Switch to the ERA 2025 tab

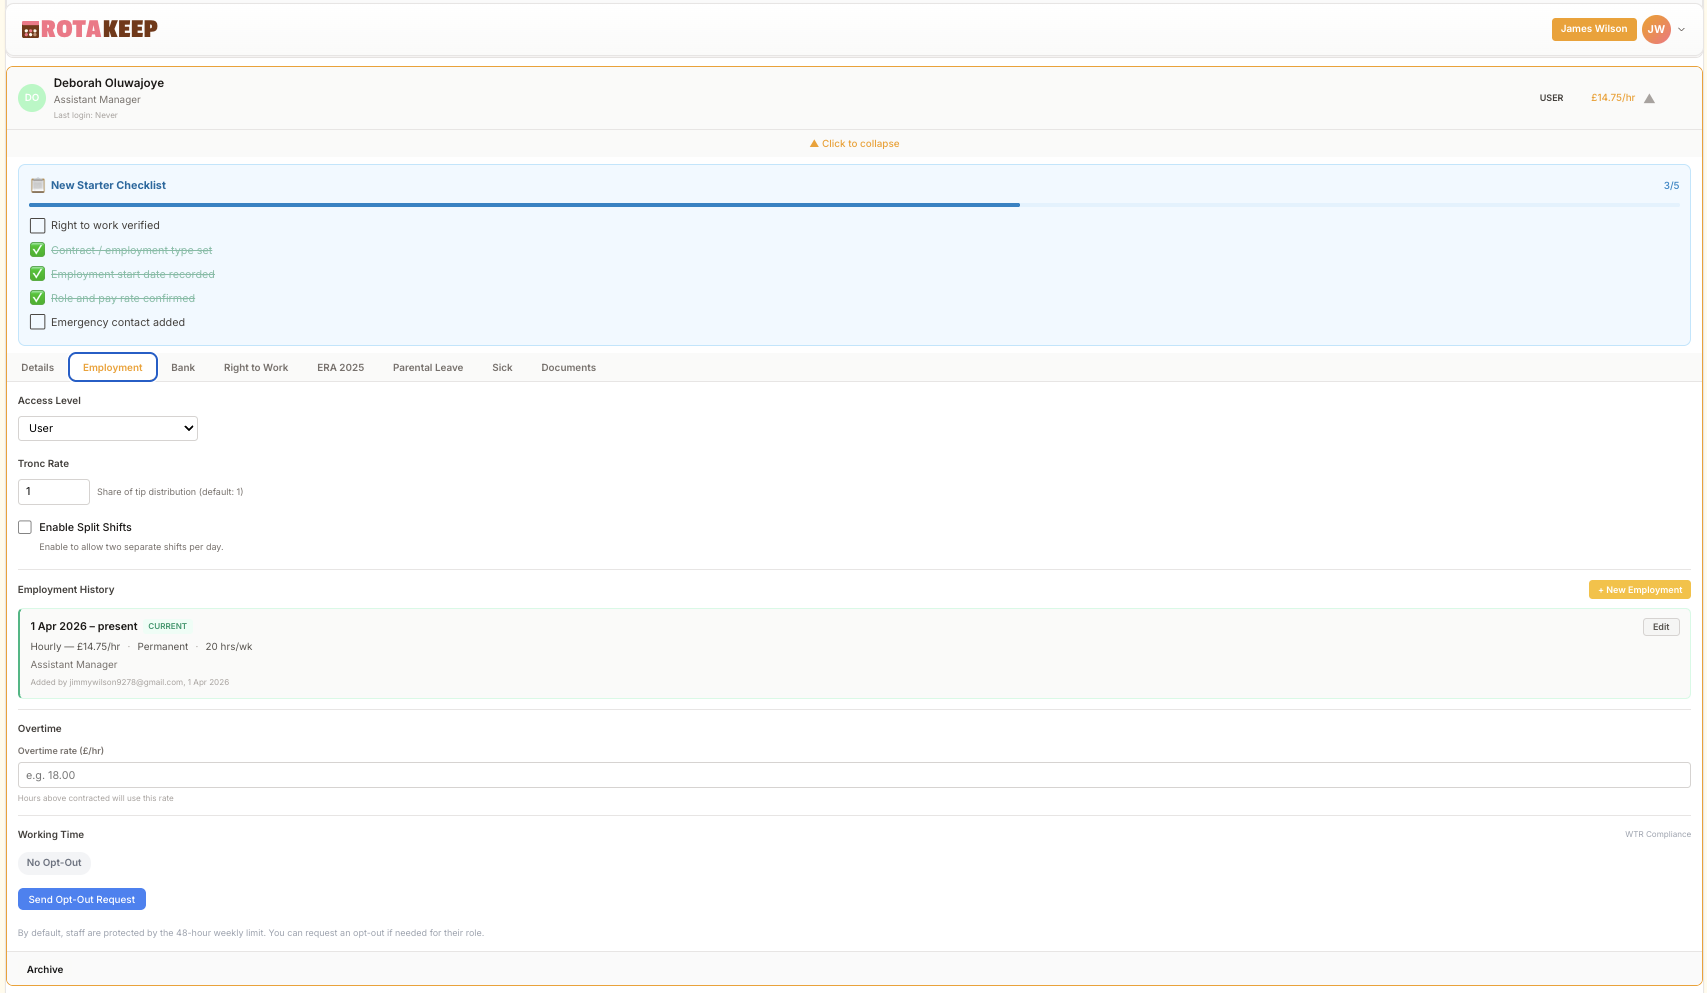coord(341,368)
